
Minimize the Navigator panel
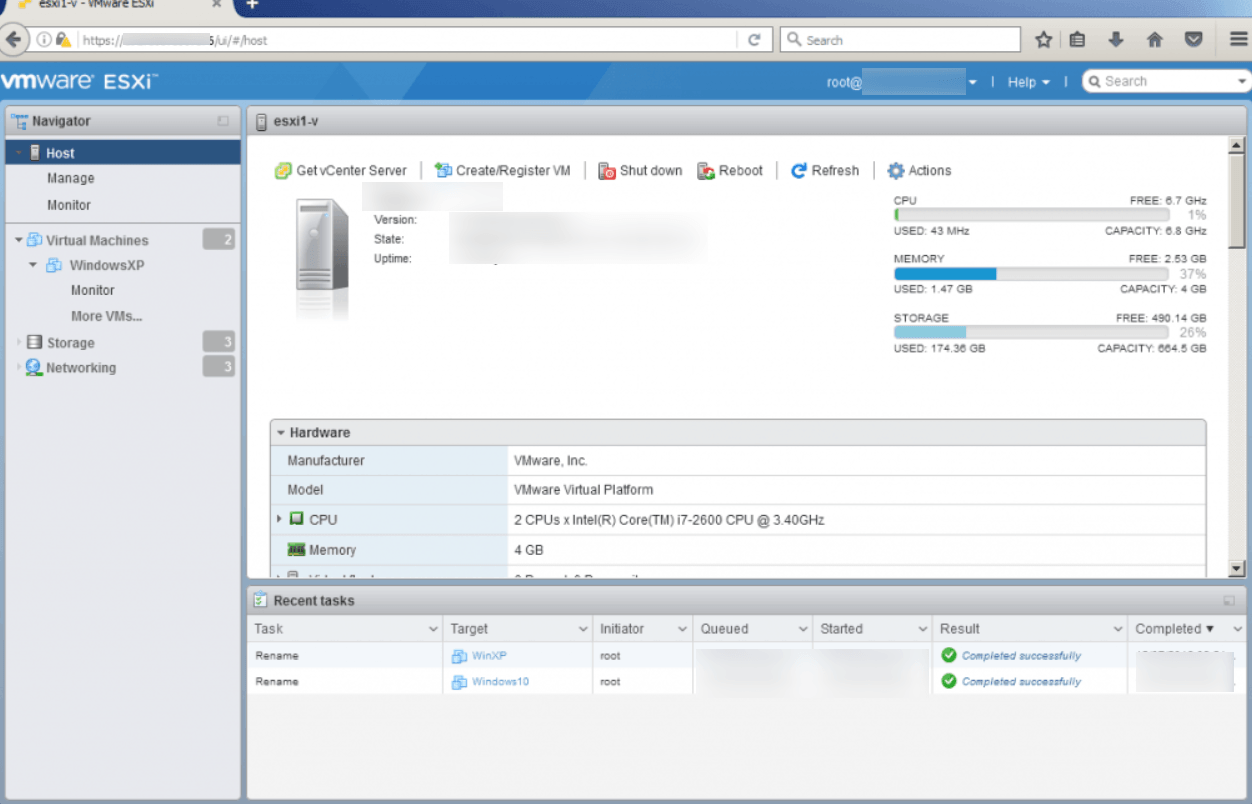[223, 121]
